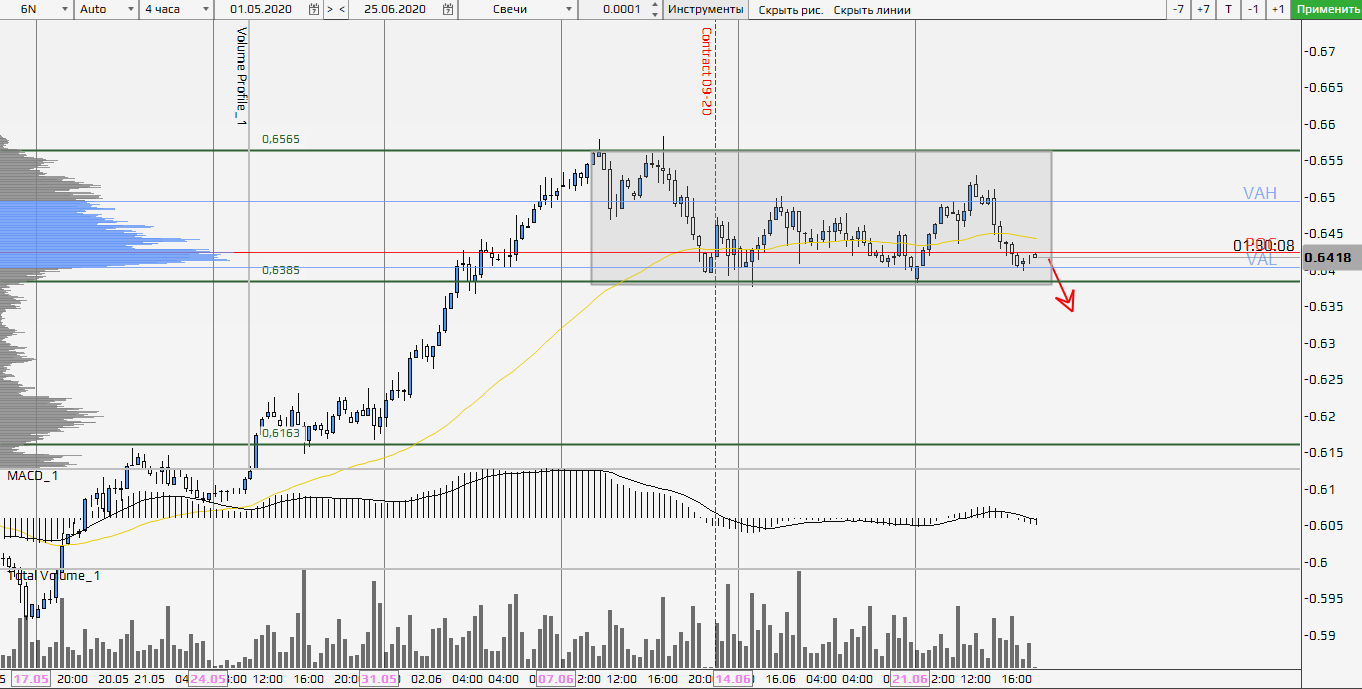The height and width of the screenshot is (689, 1362).
Task: Expand the '4 часа' timeframe dropdown
Action: (x=205, y=9)
